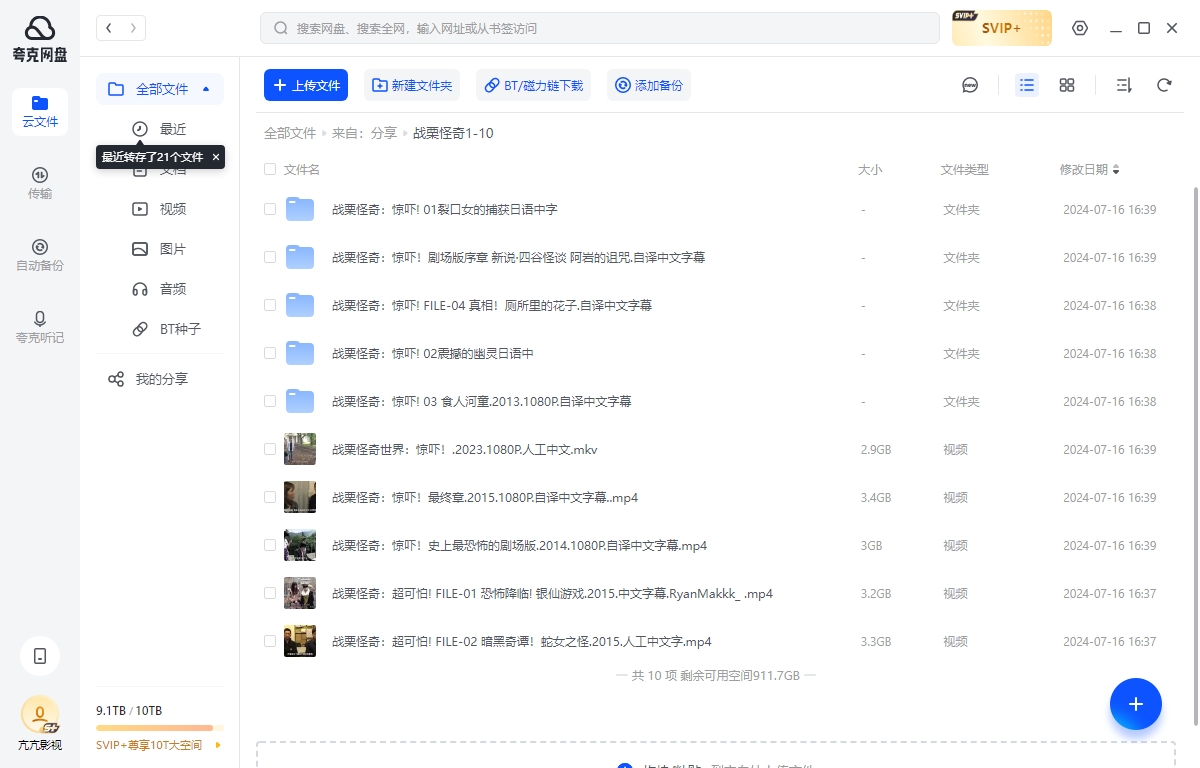Click the 上传文件 upload button
Image resolution: width=1200 pixels, height=768 pixels.
pyautogui.click(x=306, y=86)
